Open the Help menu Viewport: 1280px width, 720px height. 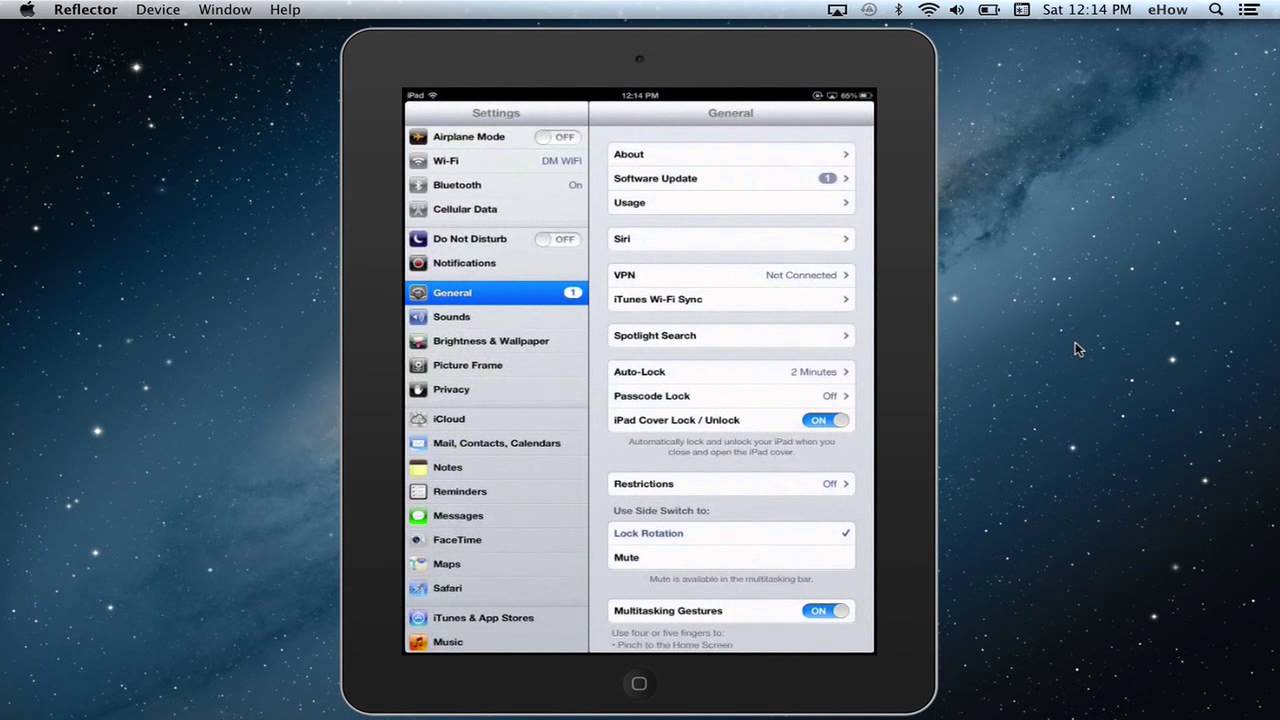[285, 9]
